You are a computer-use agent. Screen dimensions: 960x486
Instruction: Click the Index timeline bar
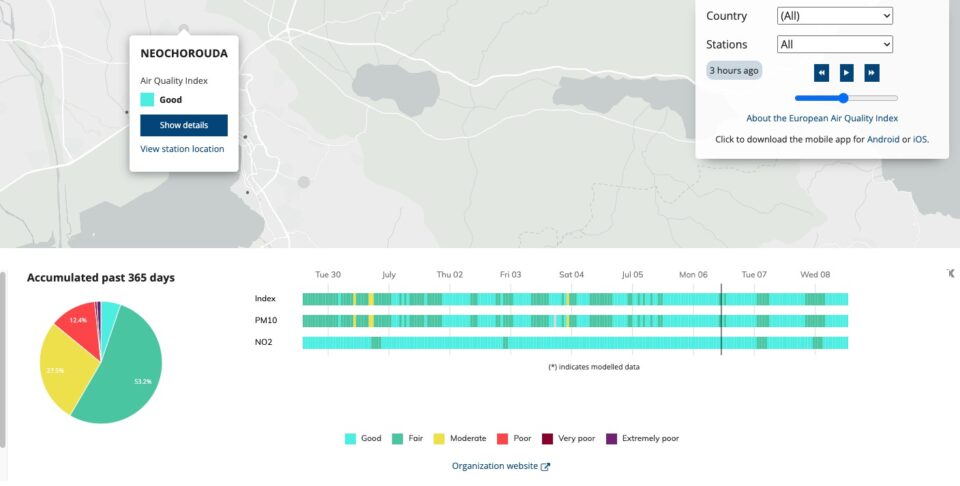click(575, 299)
